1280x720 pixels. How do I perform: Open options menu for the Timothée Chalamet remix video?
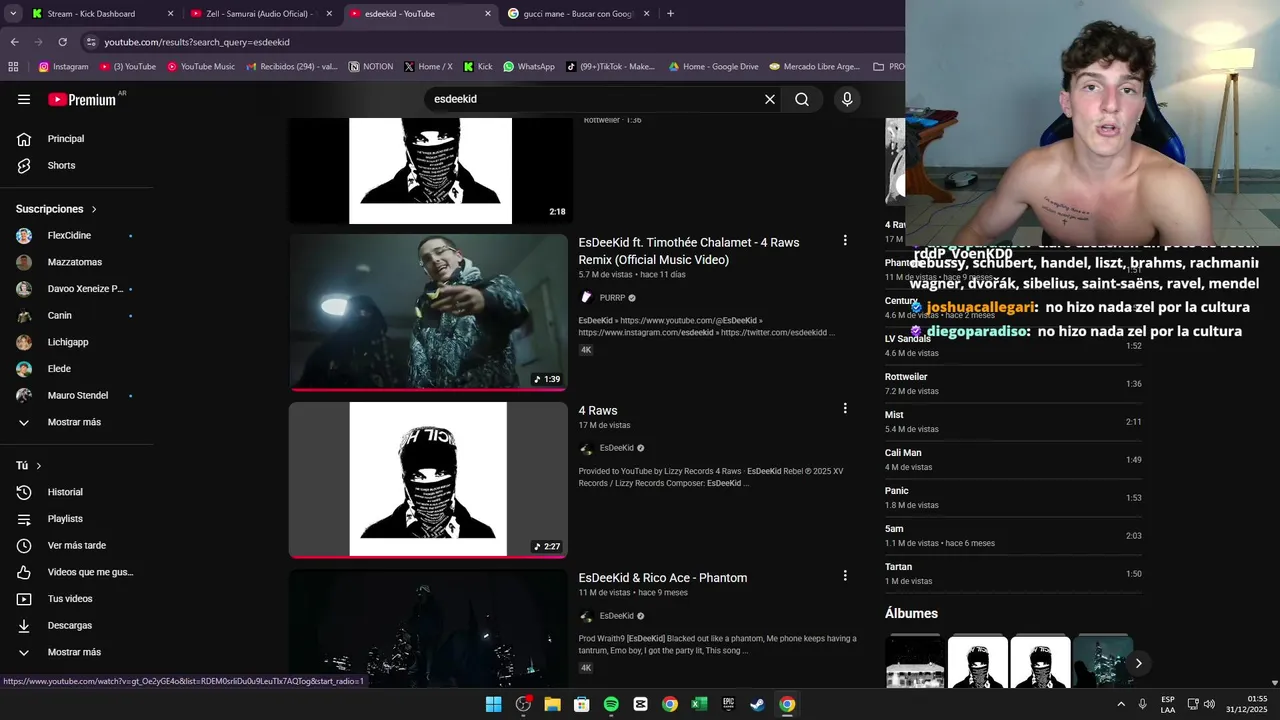point(845,241)
